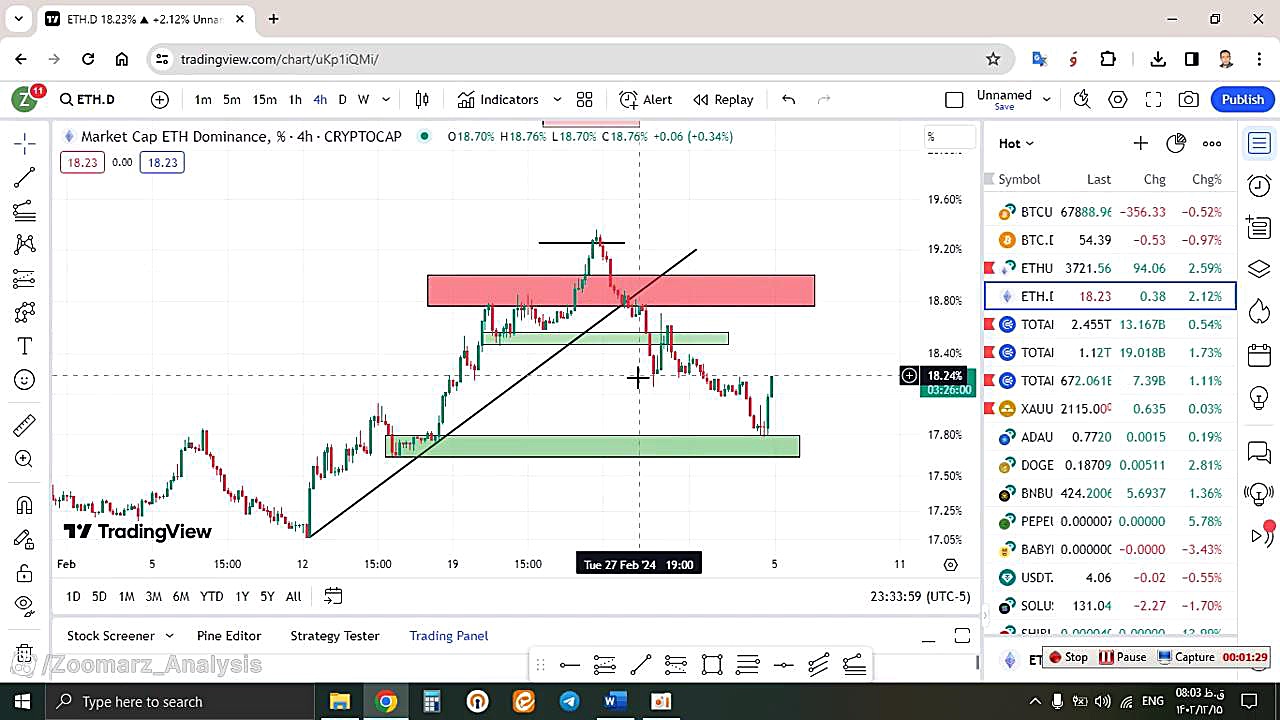This screenshot has height=720, width=1280.
Task: Click the blue Publish button
Action: [1243, 99]
